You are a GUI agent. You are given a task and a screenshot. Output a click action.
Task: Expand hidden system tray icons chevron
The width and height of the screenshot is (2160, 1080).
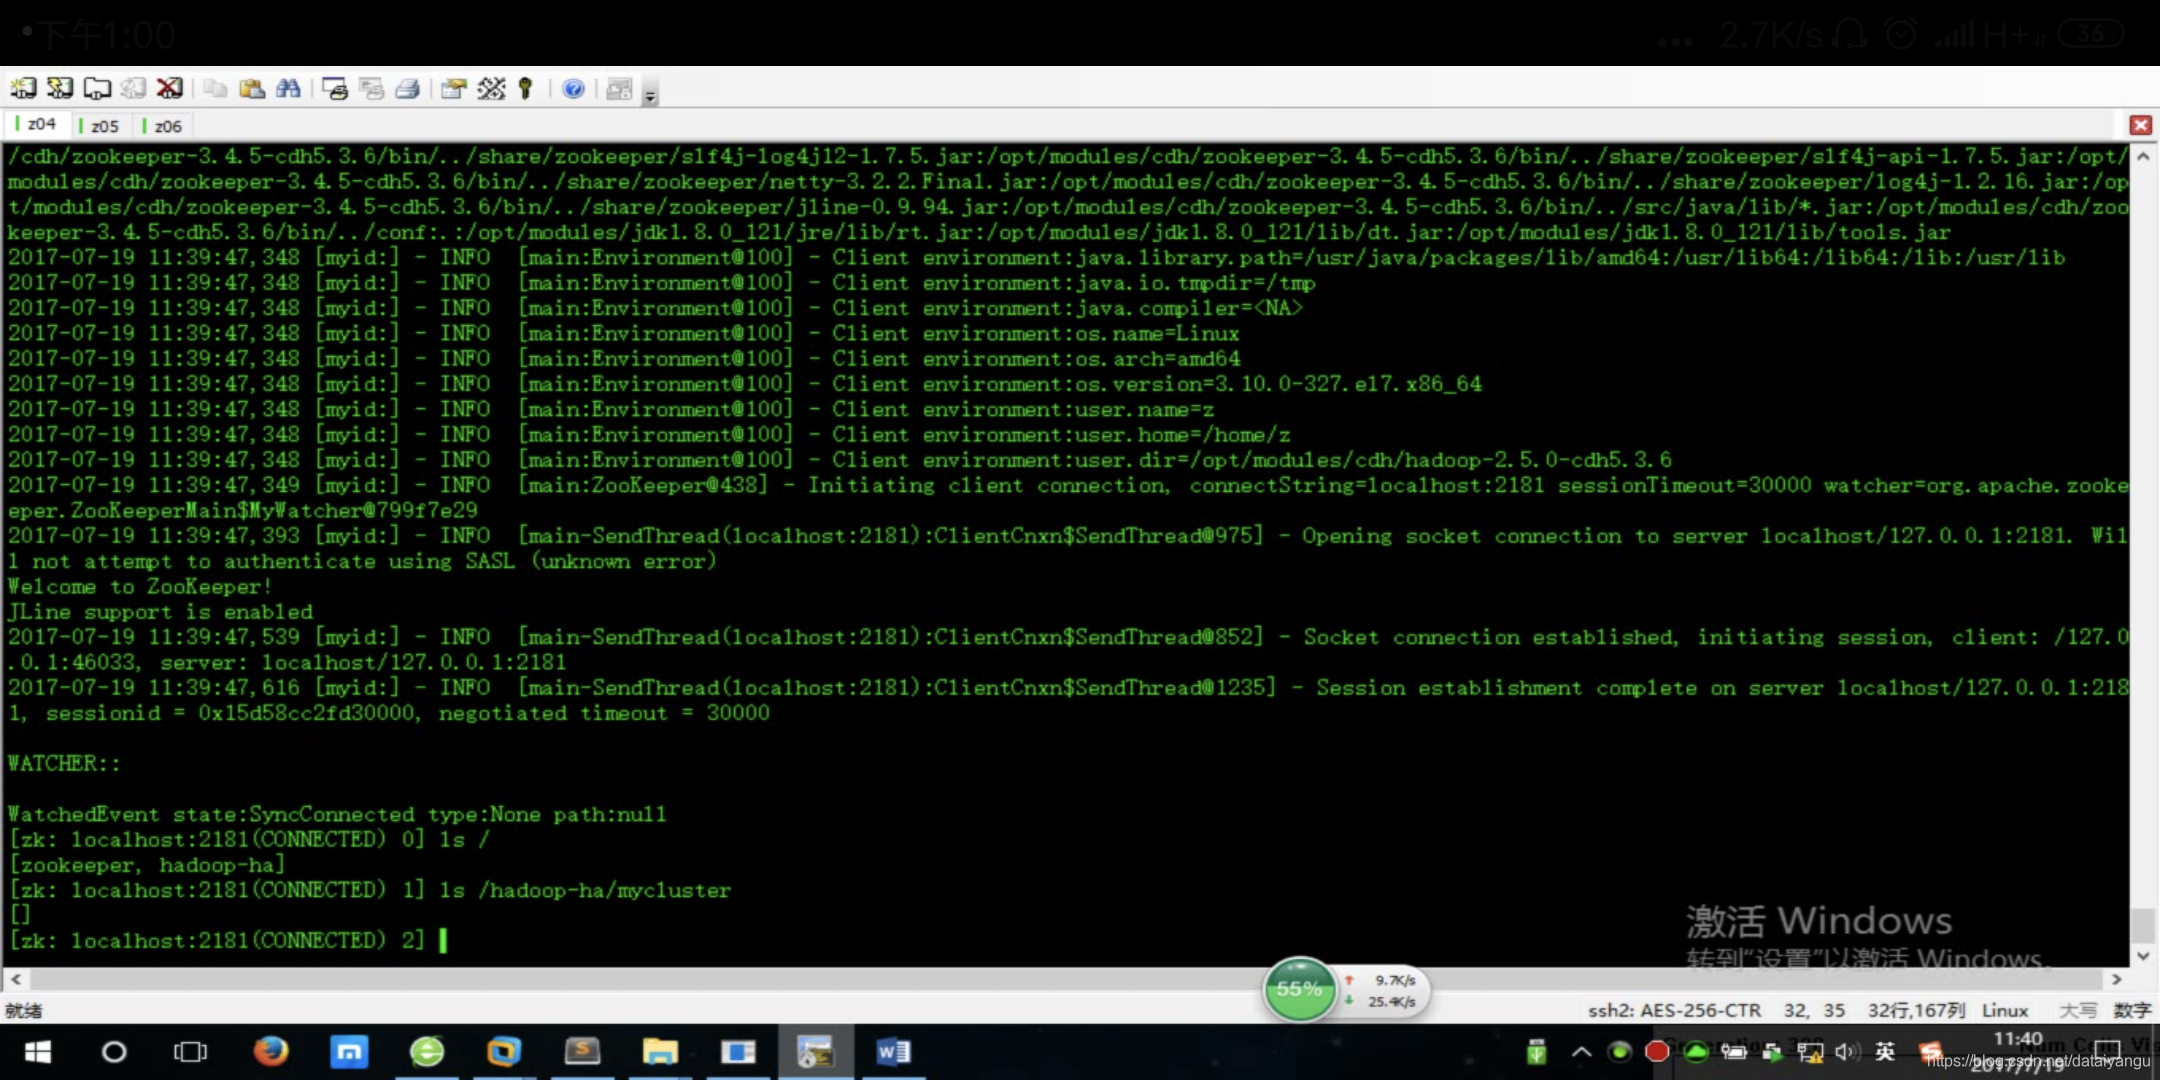tap(1581, 1052)
